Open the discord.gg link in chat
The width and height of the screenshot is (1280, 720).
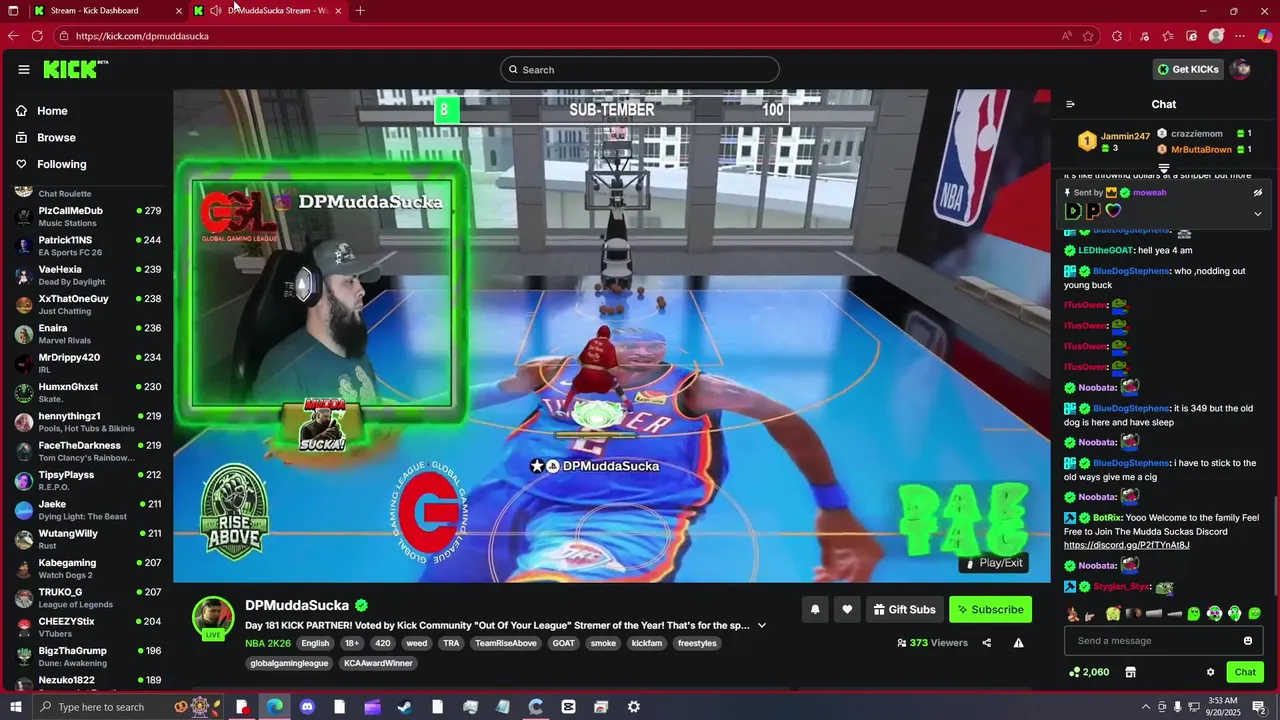(x=1126, y=545)
